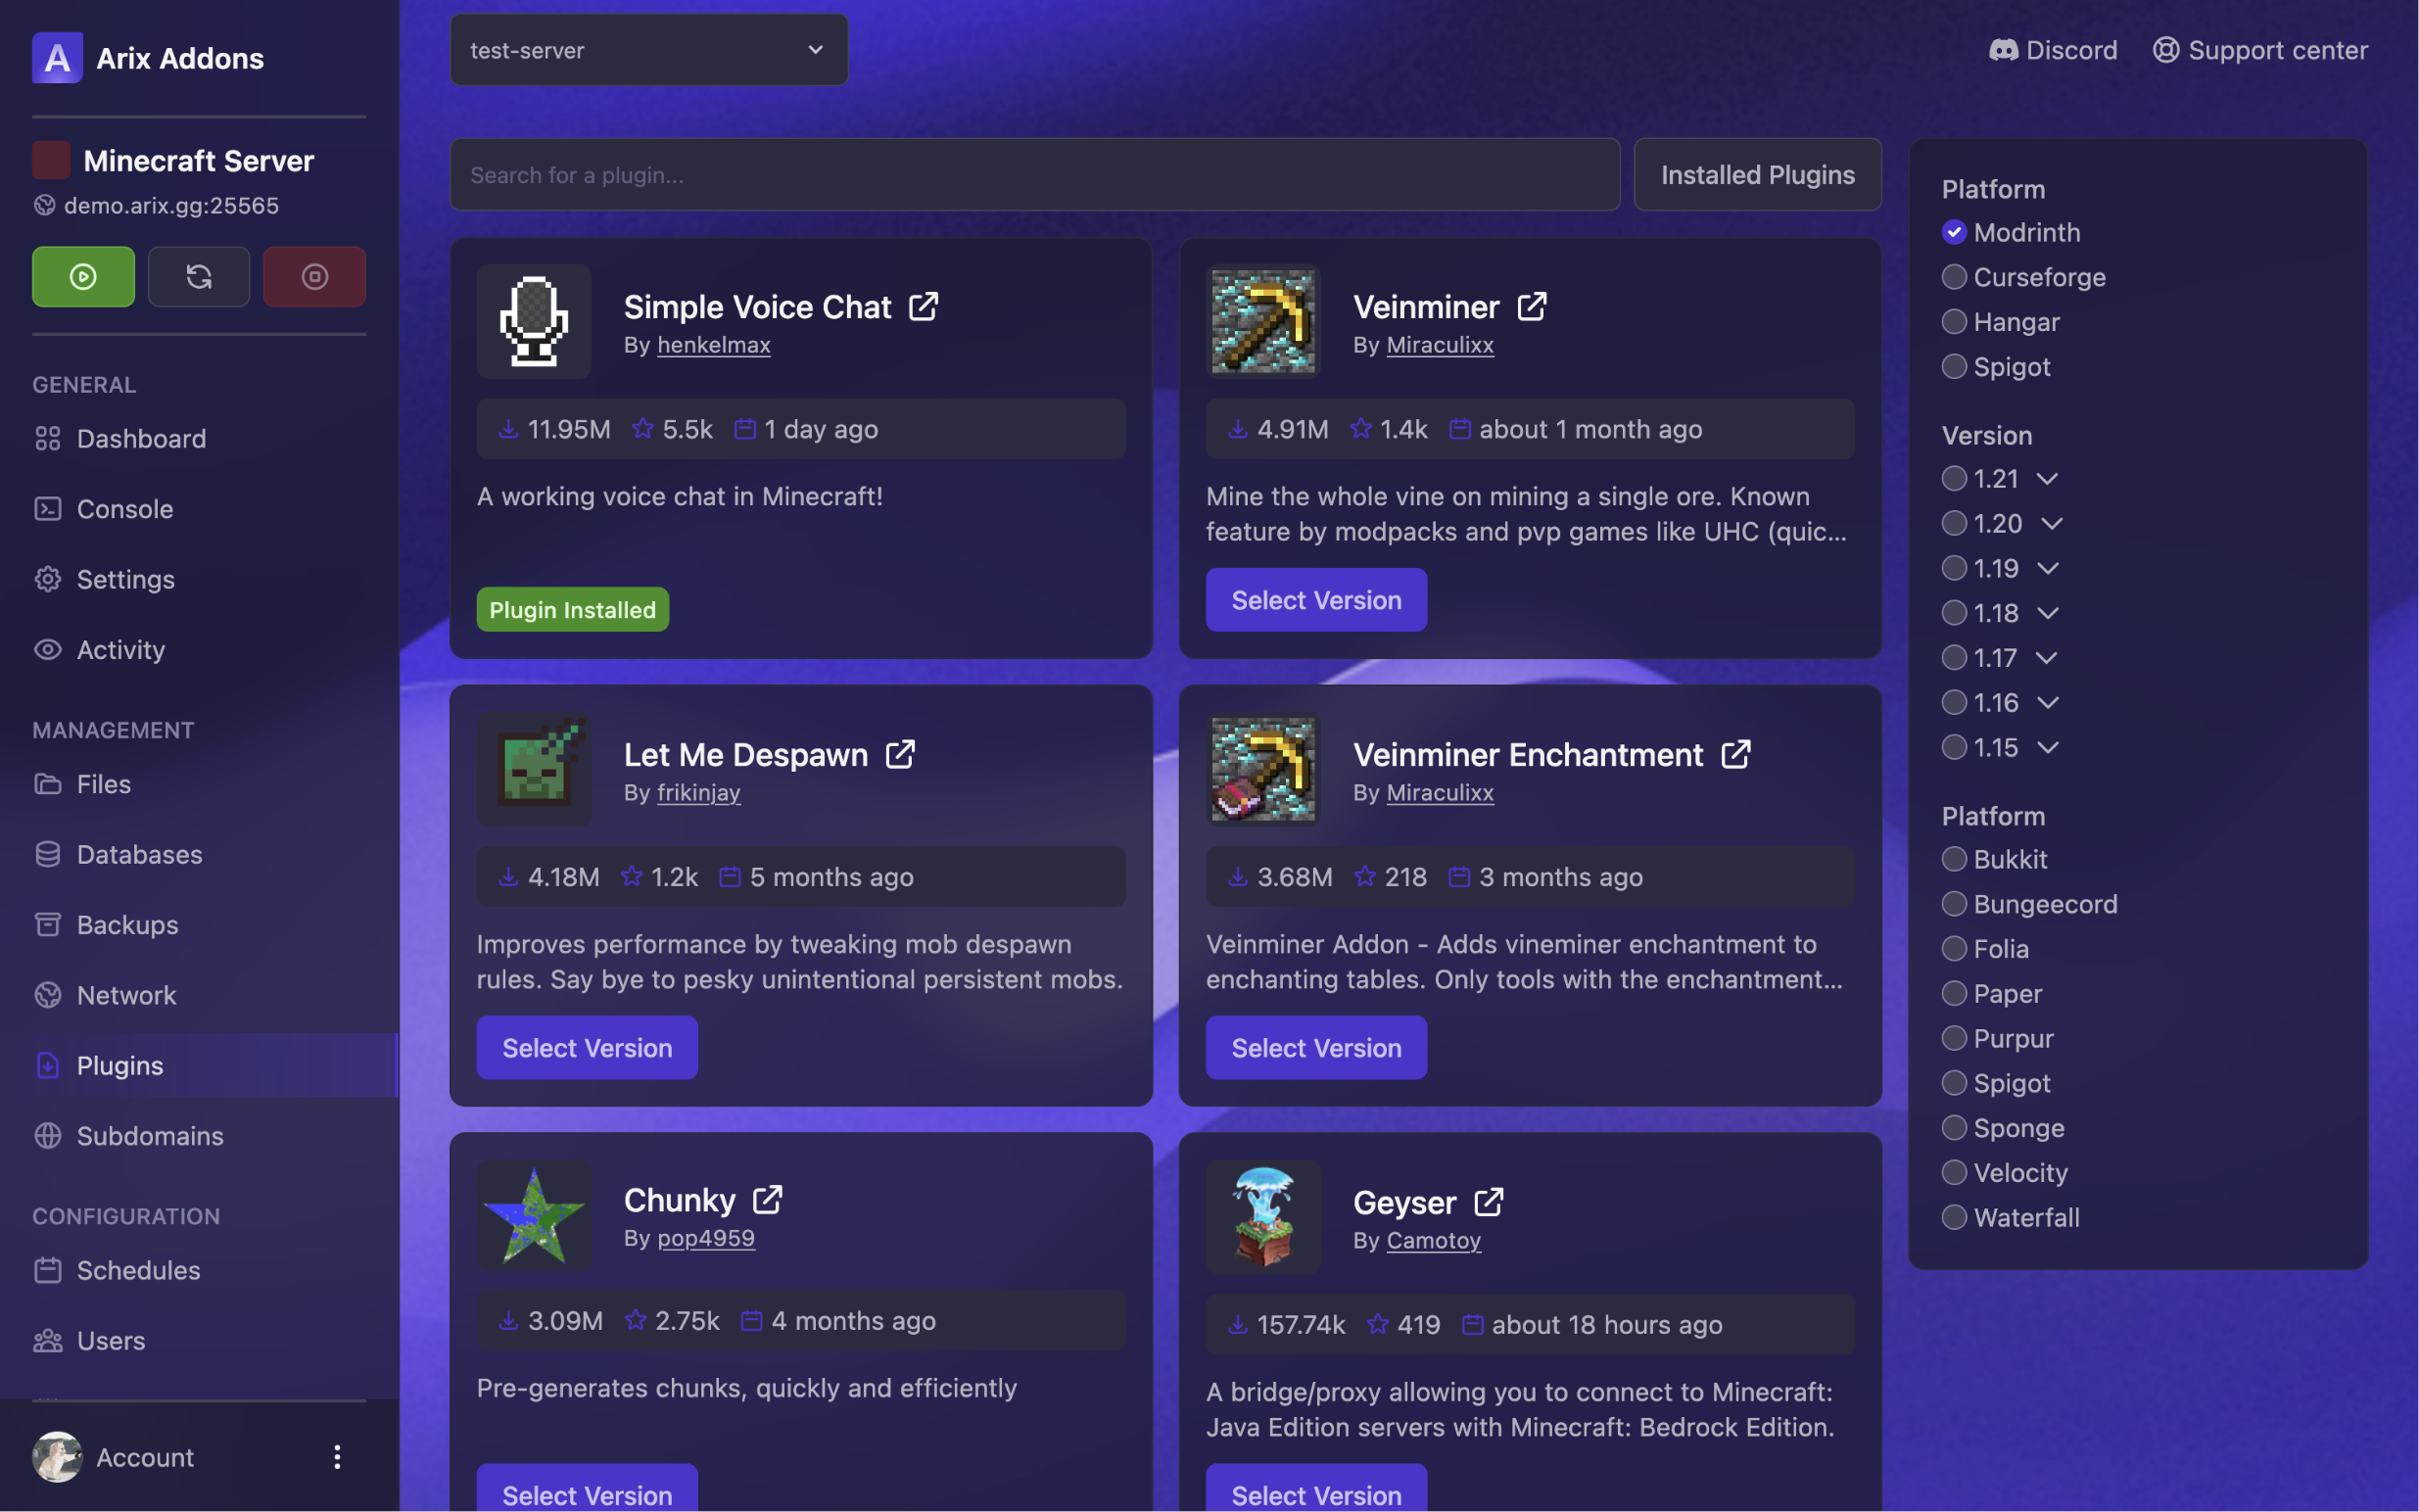Click Select Version for Veinminer

[1316, 600]
